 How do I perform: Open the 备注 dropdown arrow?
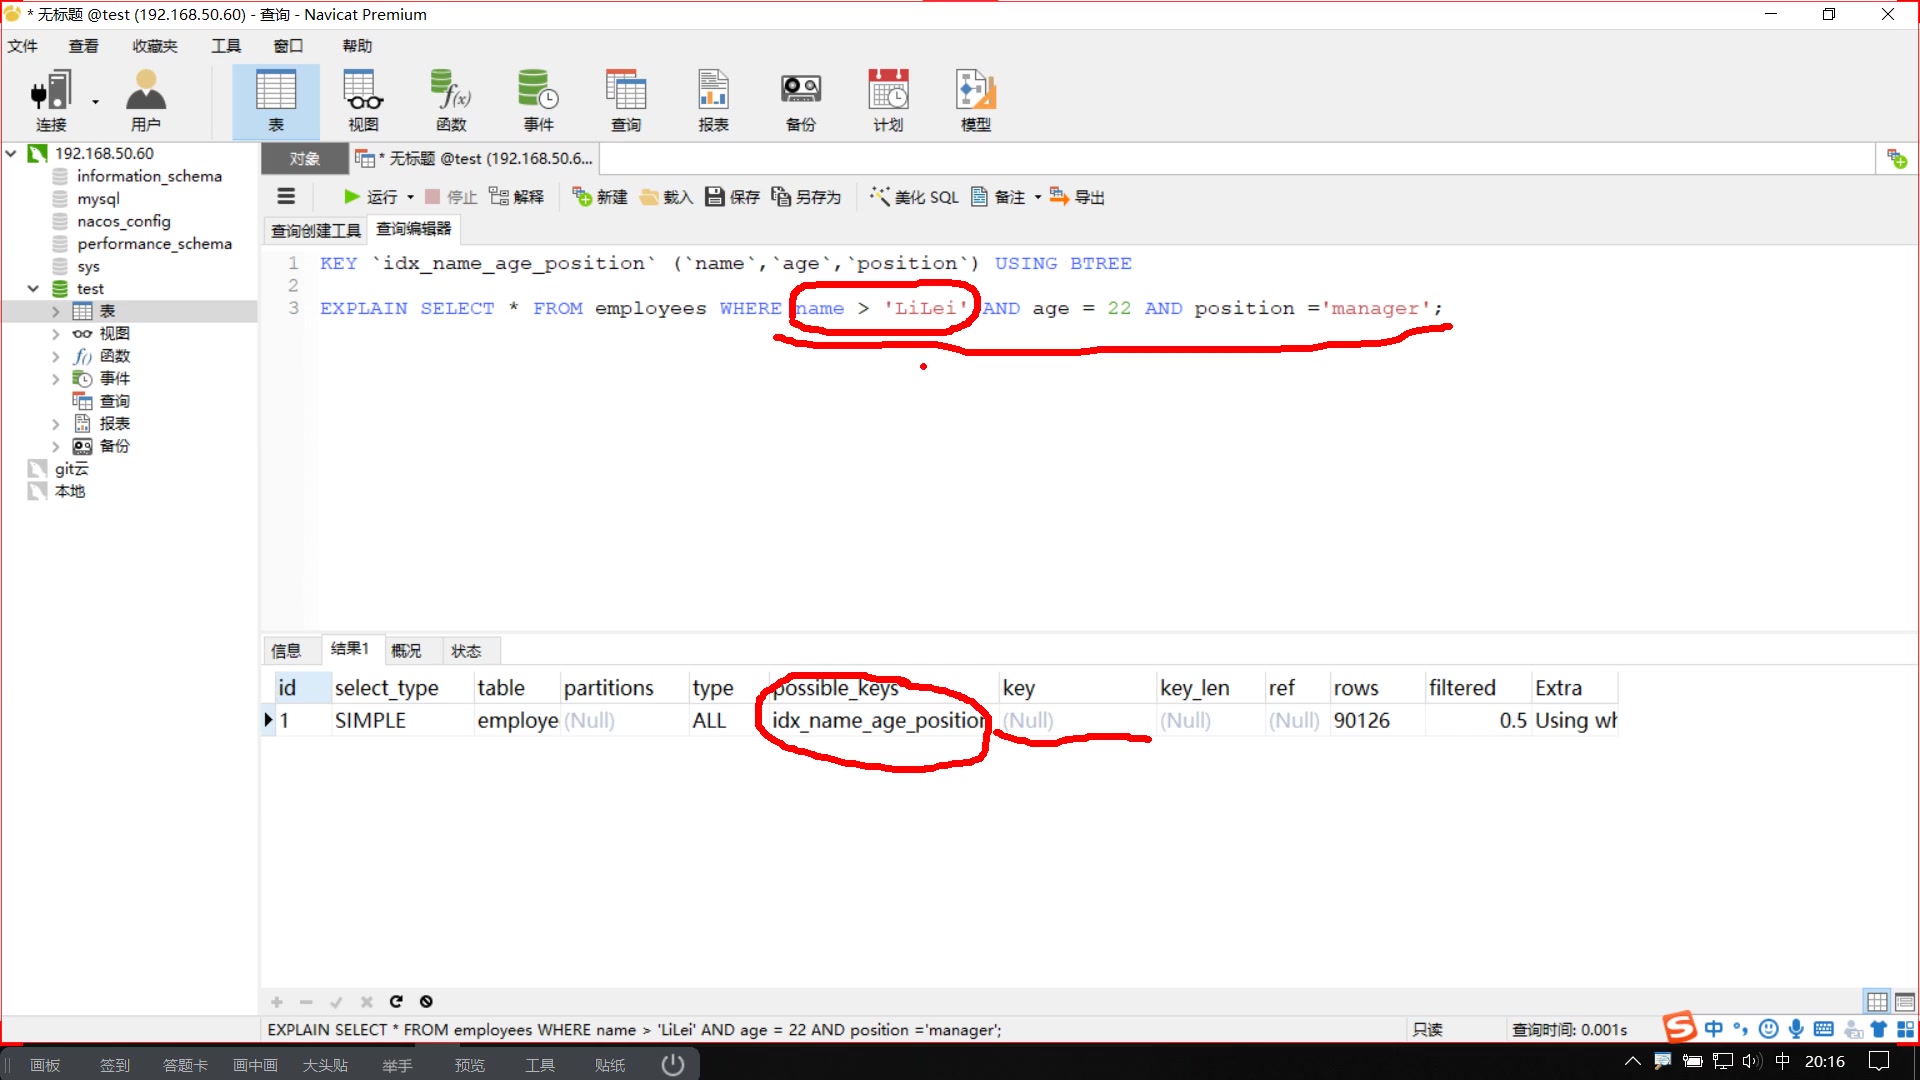point(1038,197)
